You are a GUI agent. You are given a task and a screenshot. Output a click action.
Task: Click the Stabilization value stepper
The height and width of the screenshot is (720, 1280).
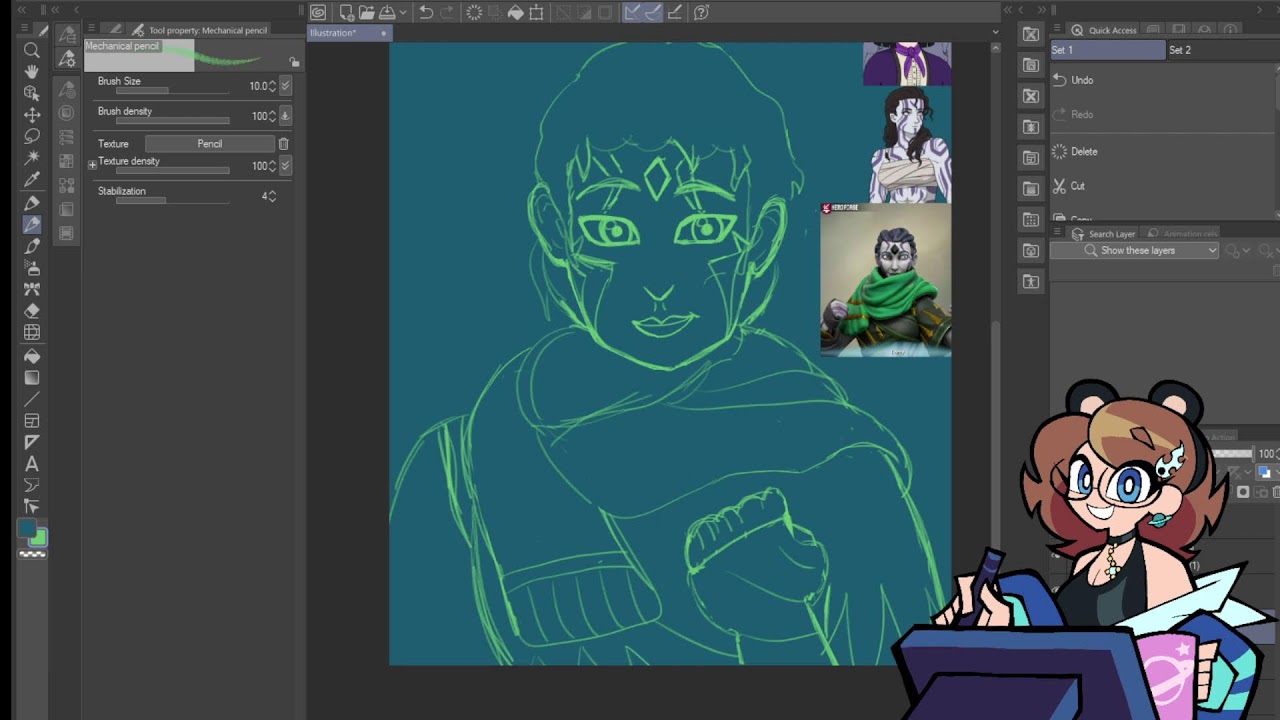(272, 196)
